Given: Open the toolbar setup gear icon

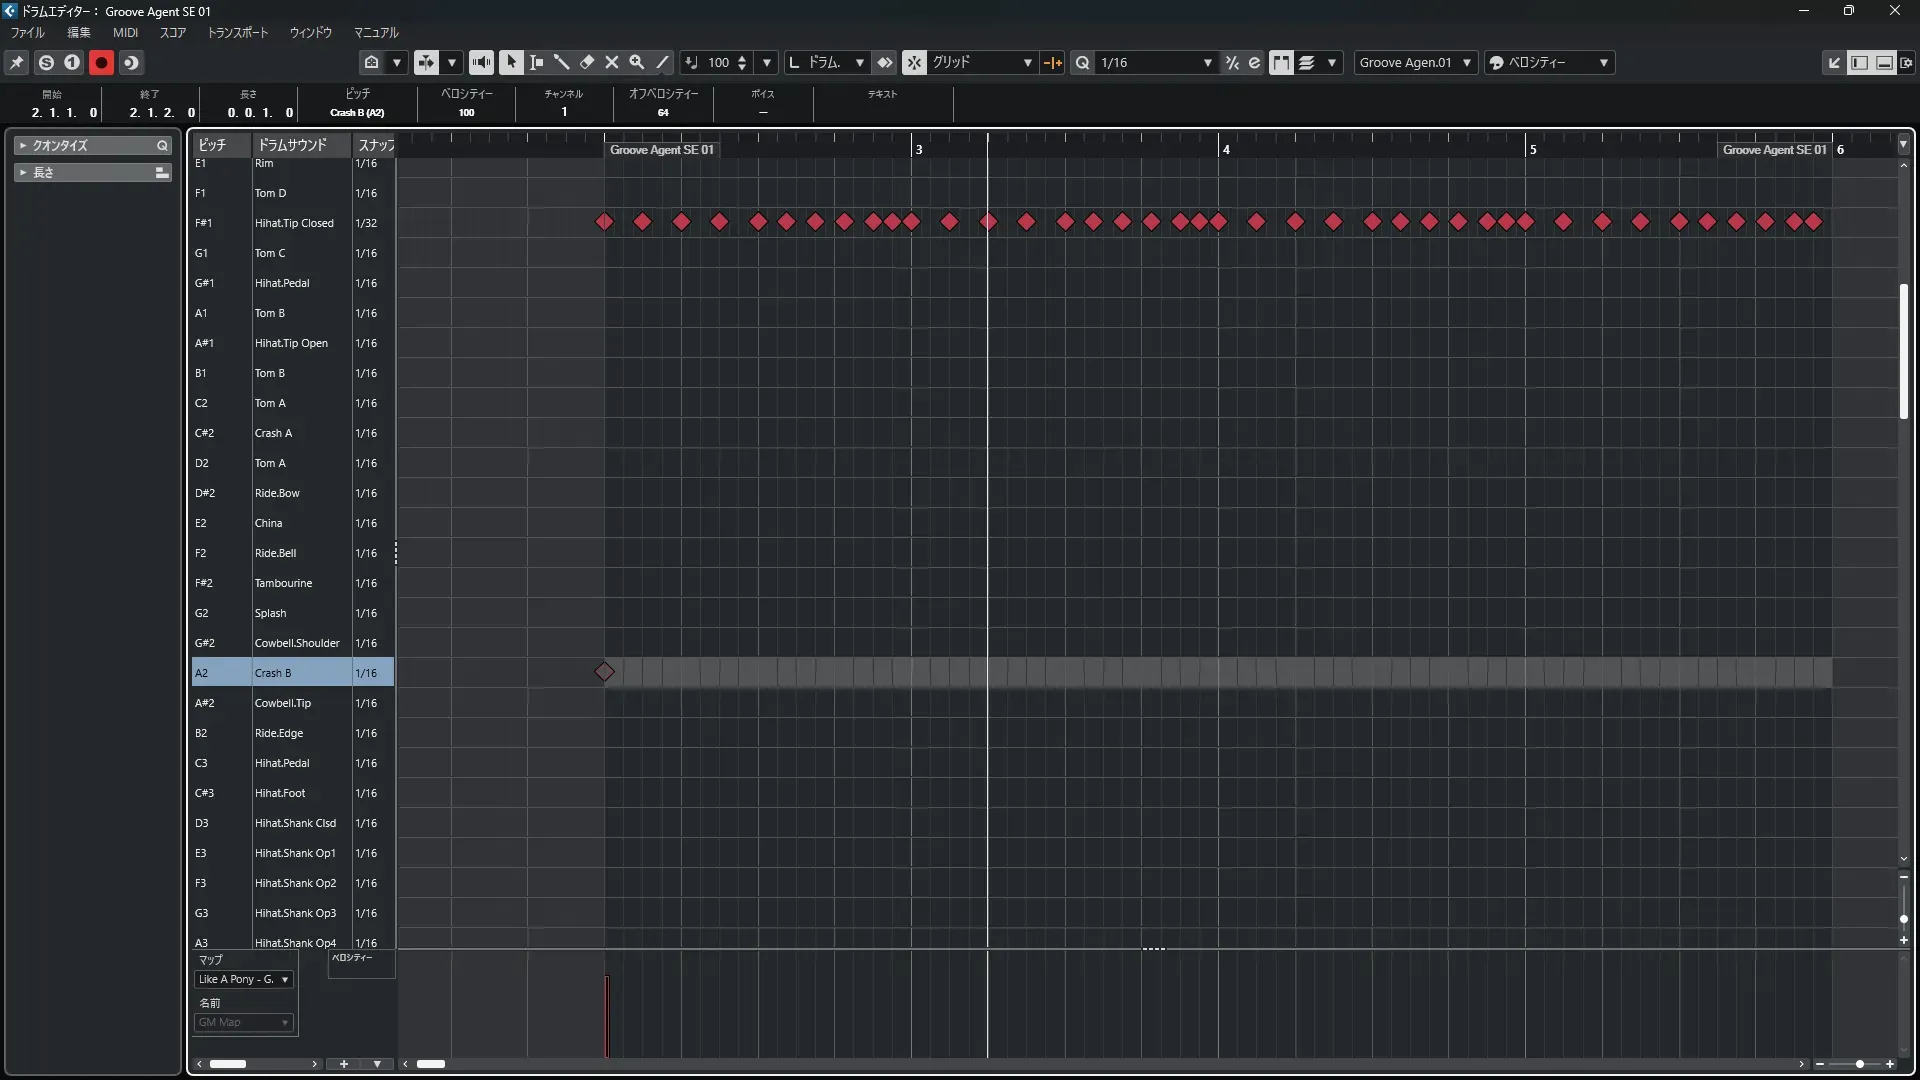Looking at the screenshot, I should pos(1906,63).
